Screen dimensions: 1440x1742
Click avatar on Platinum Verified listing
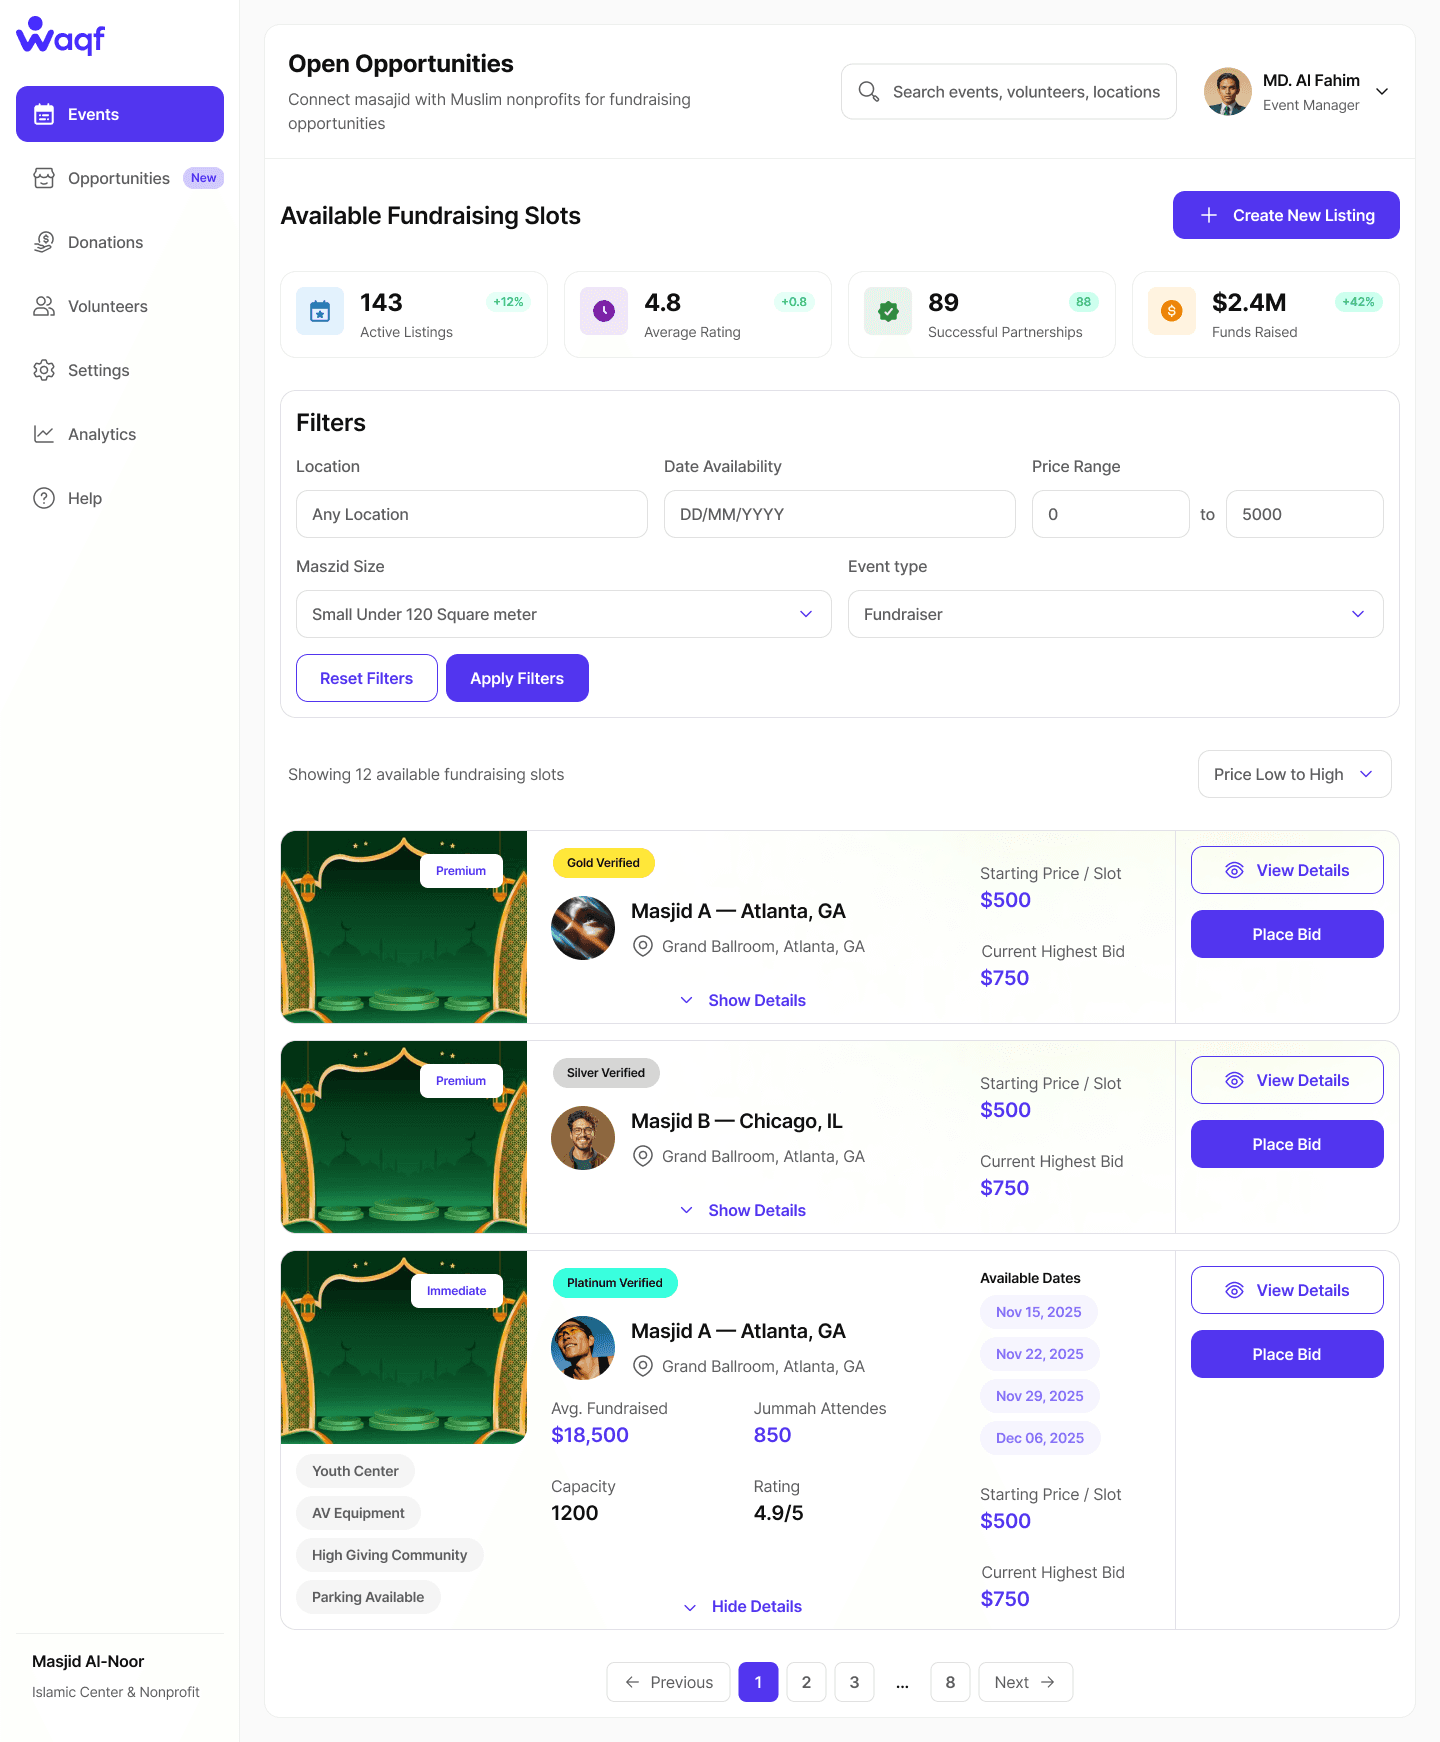[x=583, y=1348]
